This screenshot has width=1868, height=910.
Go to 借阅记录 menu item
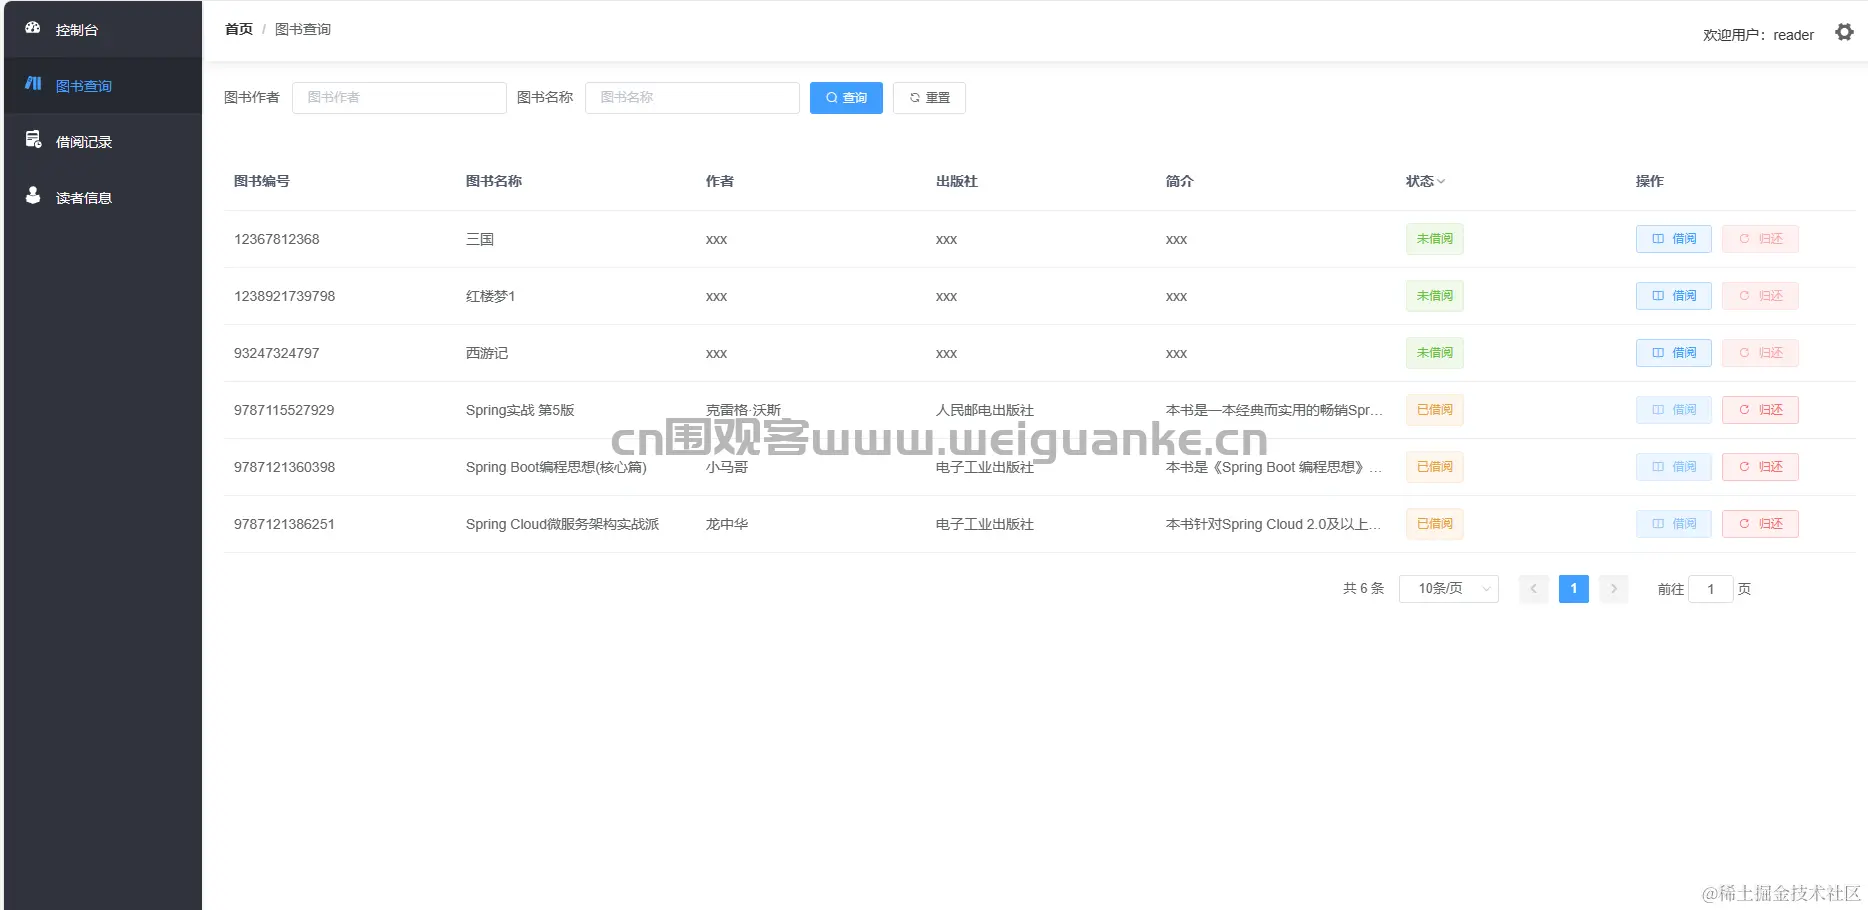[103, 142]
